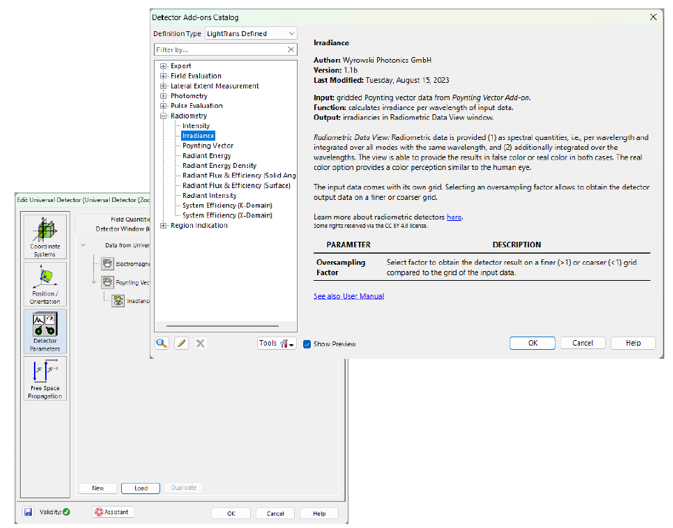Screen dimensions: 673x528
Task: Select Radiant Intensity in the tree
Action: (x=210, y=196)
